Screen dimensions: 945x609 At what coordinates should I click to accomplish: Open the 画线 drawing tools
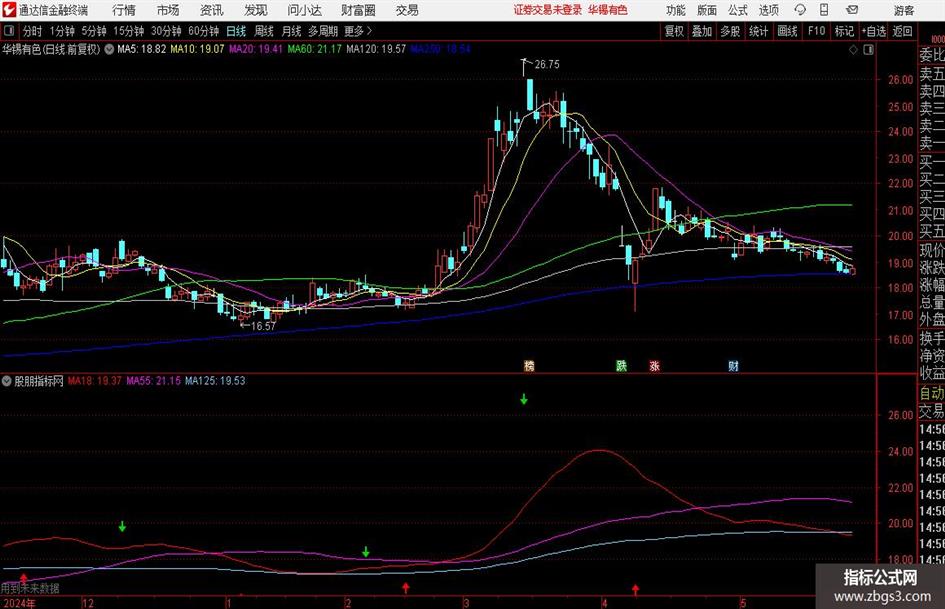(x=787, y=31)
